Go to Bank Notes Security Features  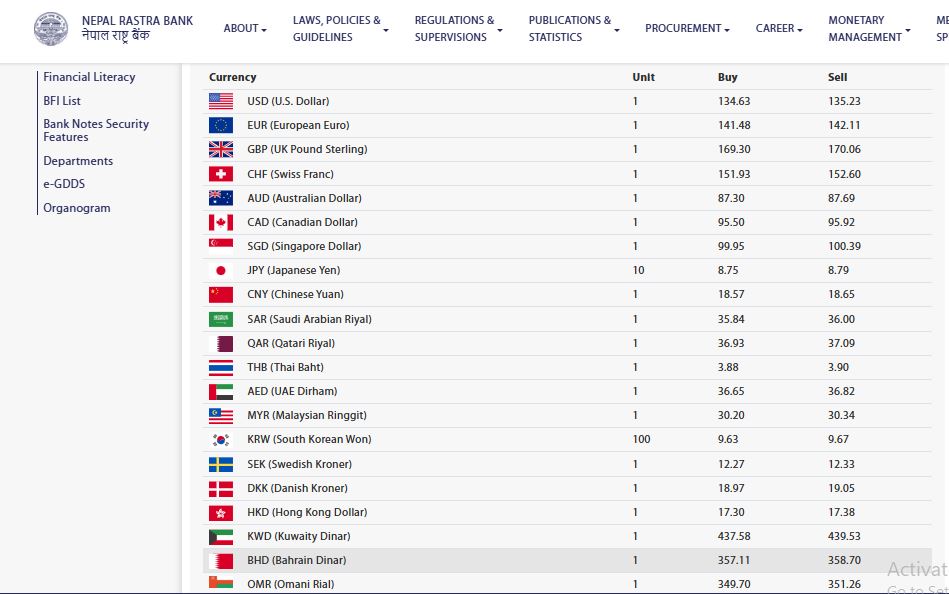96,131
